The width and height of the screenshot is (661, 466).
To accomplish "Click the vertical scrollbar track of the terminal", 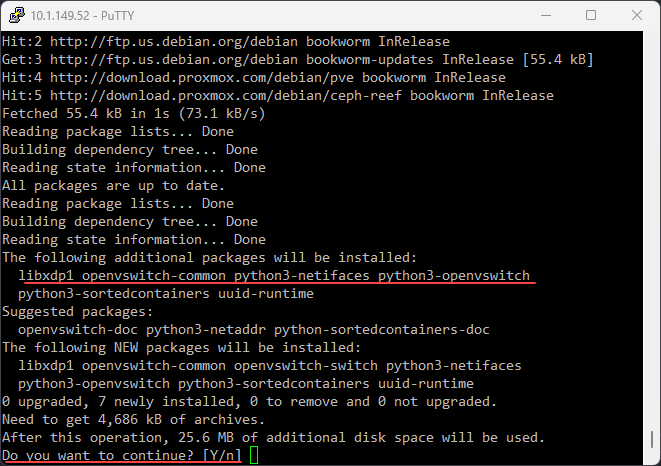I will 651,250.
